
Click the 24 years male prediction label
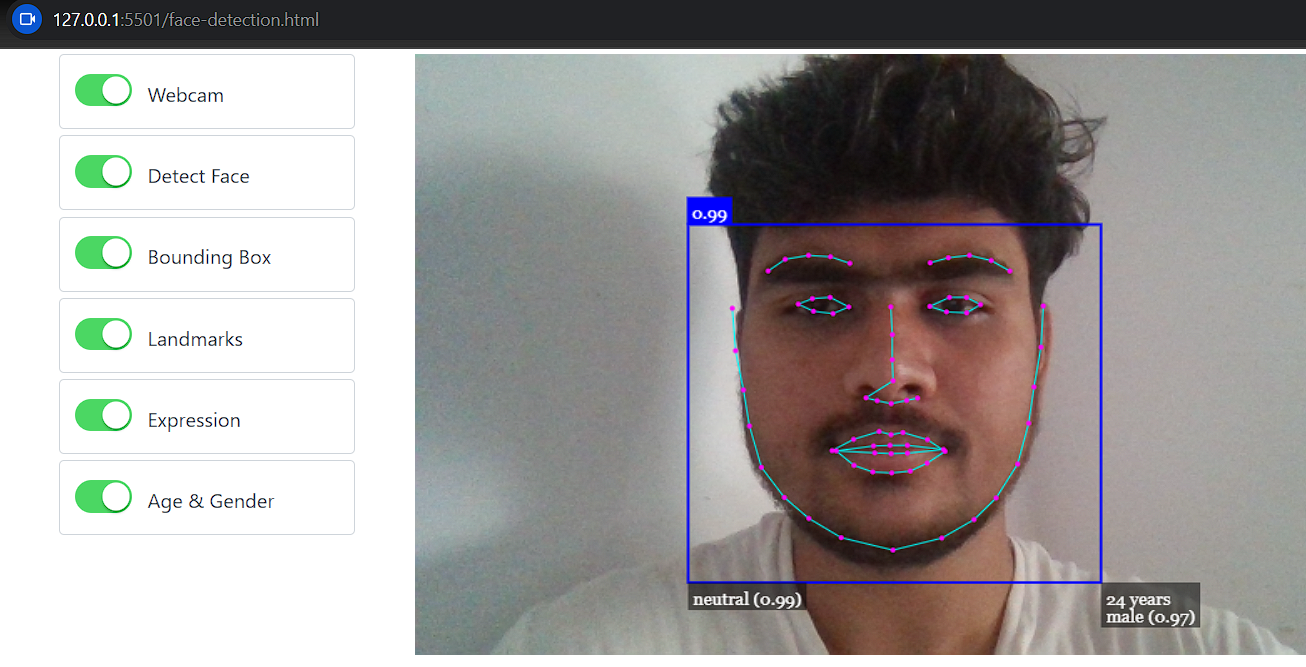[x=1149, y=605]
